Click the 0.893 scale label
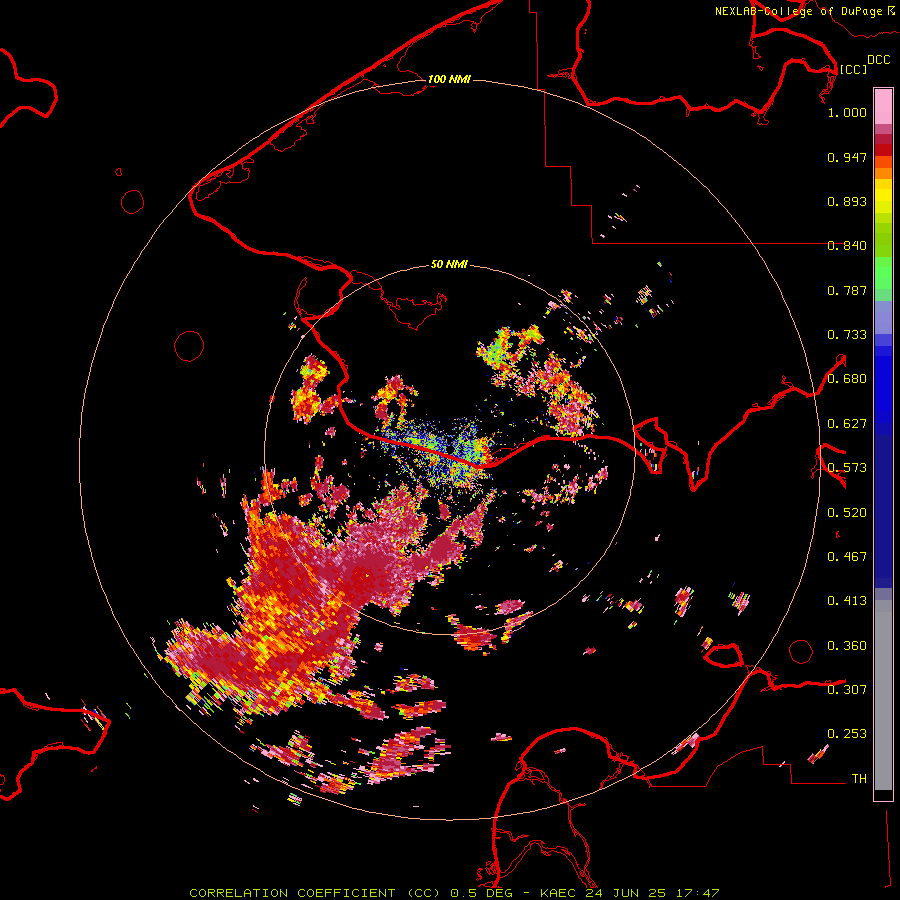The height and width of the screenshot is (900, 900). [x=847, y=201]
